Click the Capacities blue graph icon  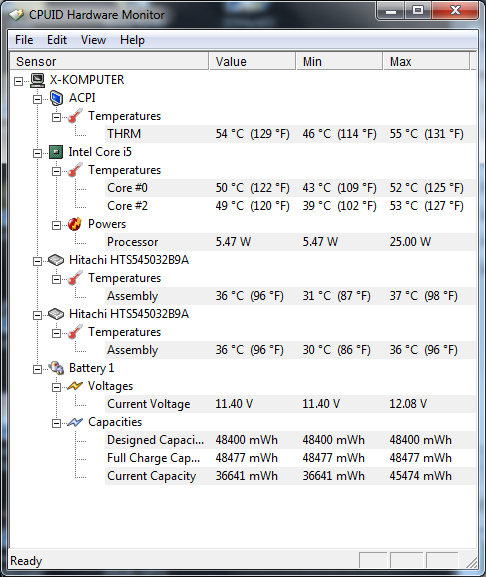point(75,422)
